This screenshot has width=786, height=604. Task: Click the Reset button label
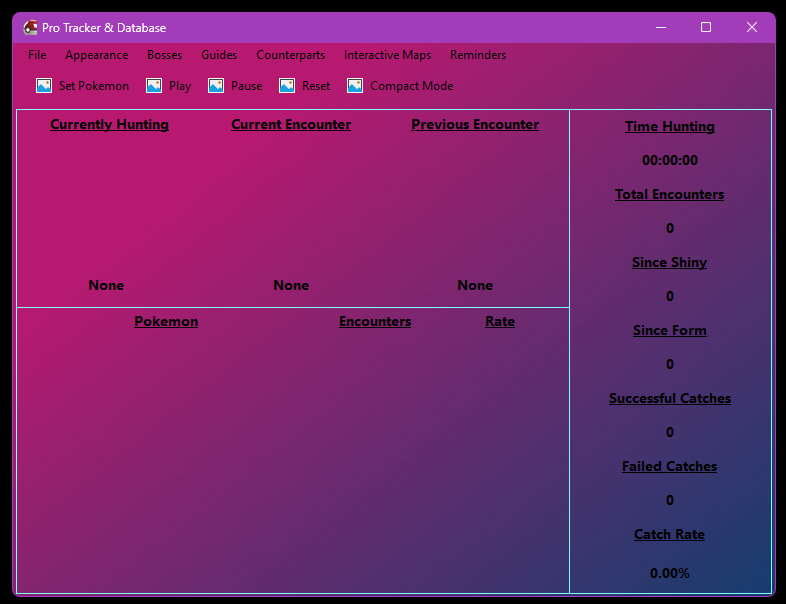[x=316, y=86]
